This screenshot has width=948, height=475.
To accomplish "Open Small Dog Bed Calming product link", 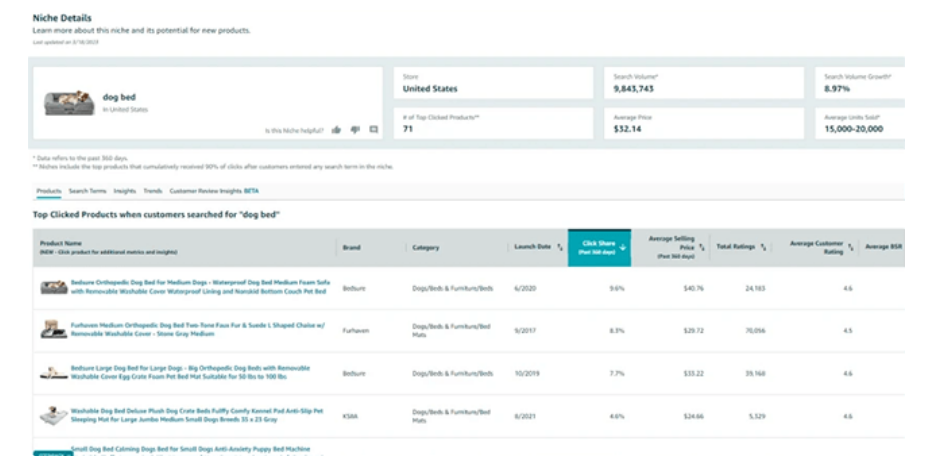I will point(190,449).
